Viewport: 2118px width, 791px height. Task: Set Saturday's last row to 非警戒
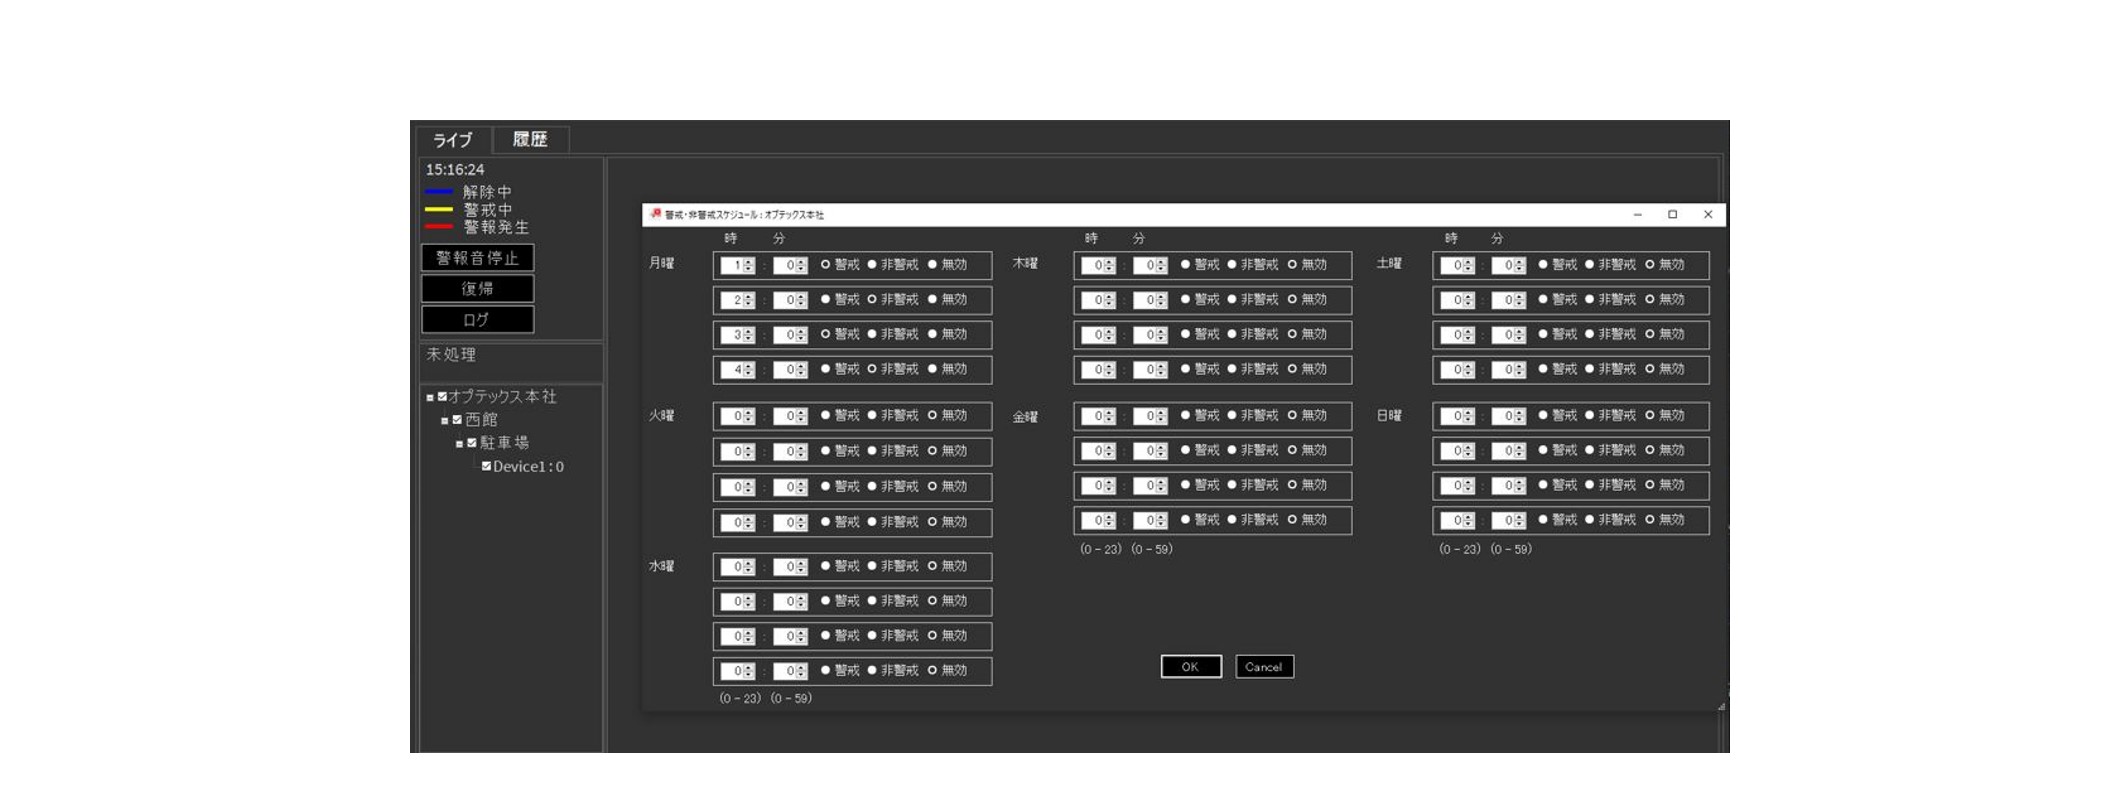1589,369
